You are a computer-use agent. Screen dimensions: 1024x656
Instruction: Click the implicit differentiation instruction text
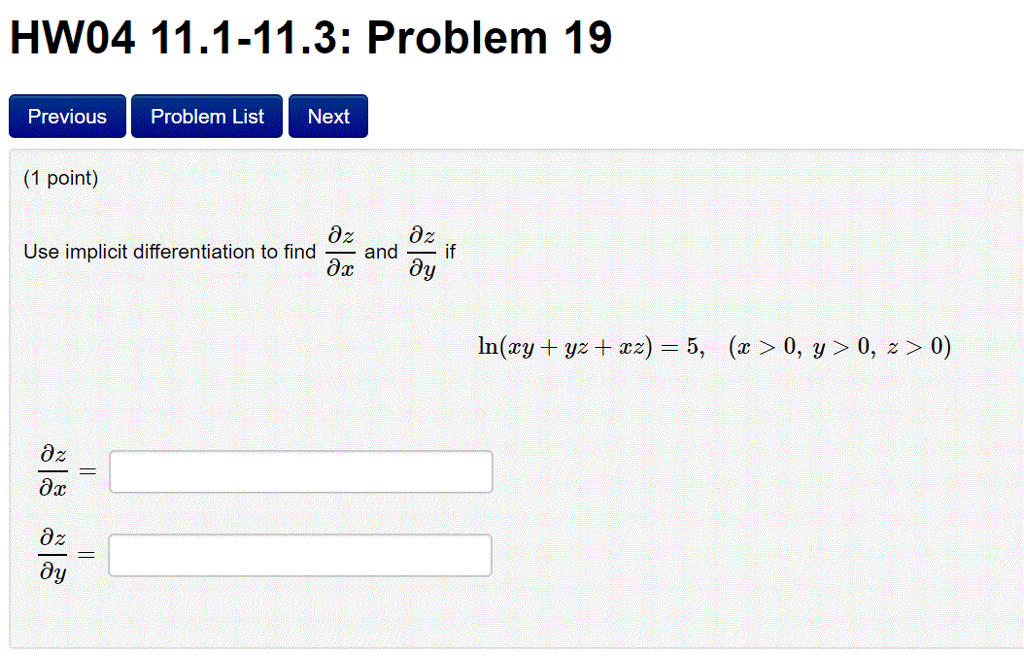pos(168,252)
